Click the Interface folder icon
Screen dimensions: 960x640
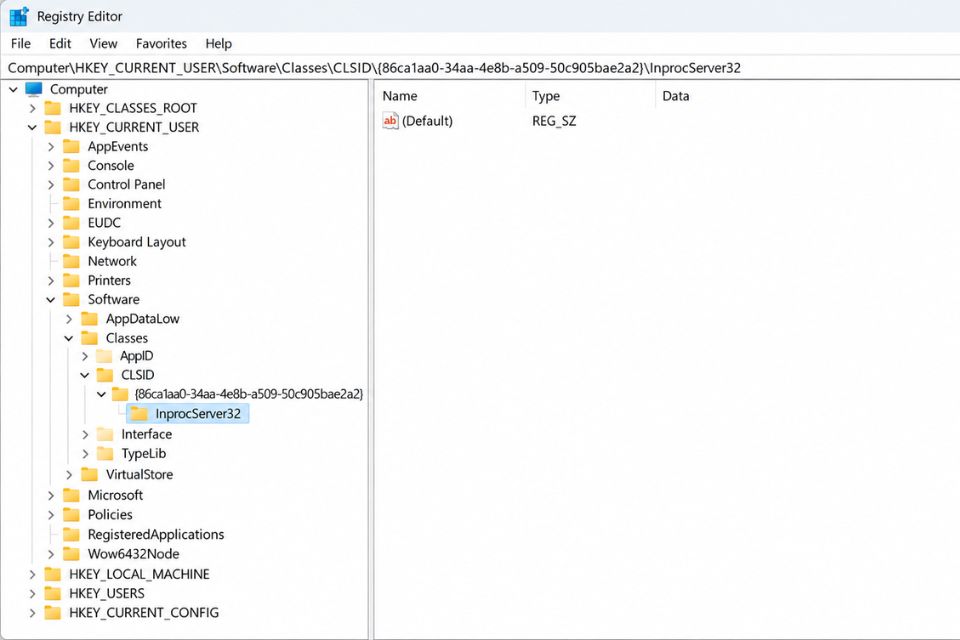pyautogui.click(x=105, y=434)
